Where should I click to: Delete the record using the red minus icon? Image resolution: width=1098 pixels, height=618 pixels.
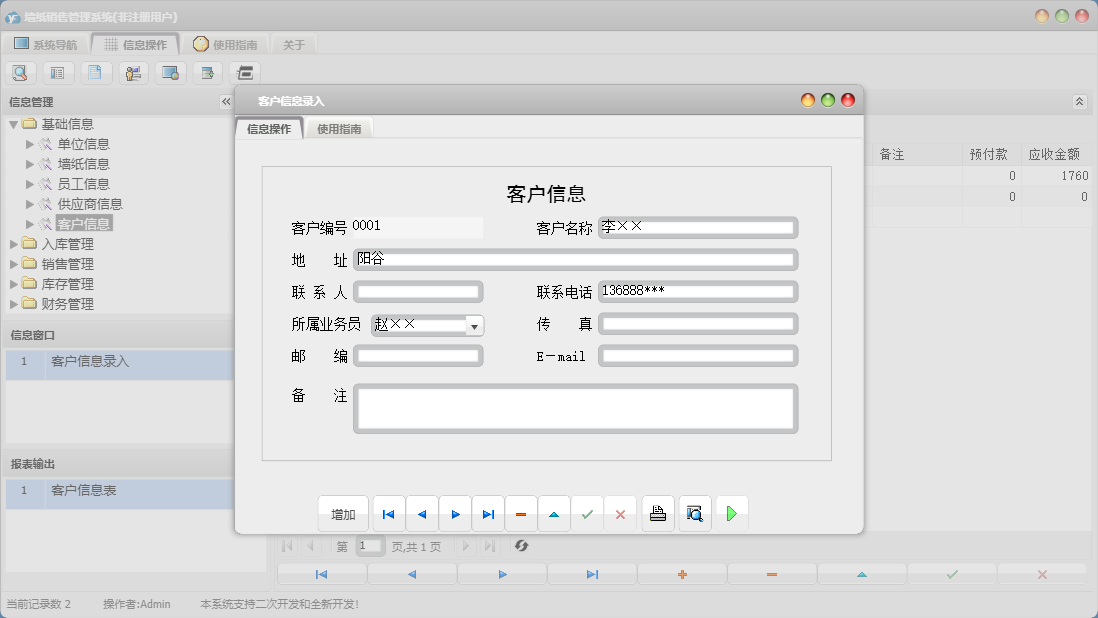coord(521,513)
